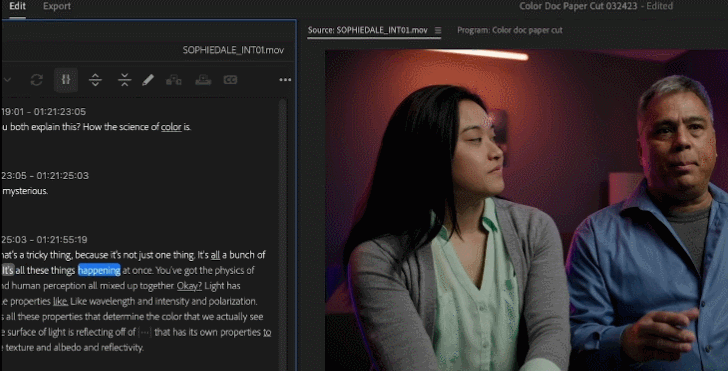728x371 pixels.
Task: Click the underlined "Okay?" in transcript
Action: click(189, 286)
